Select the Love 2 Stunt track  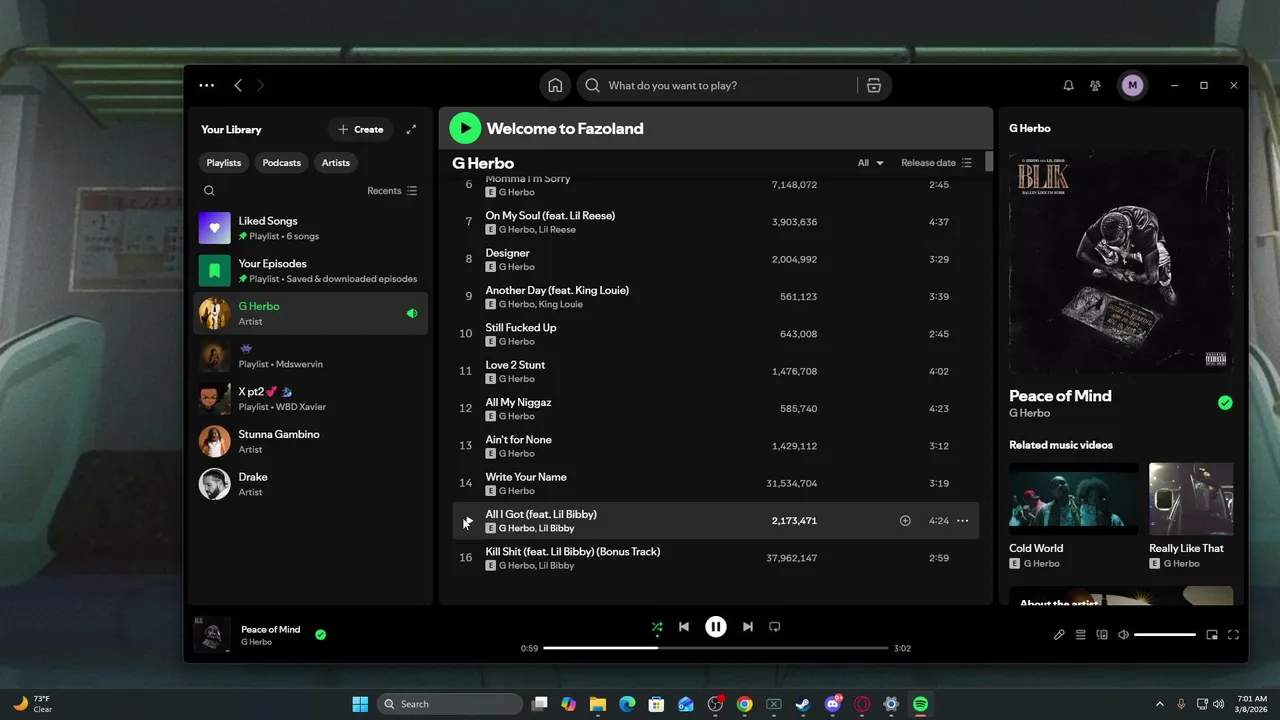click(x=716, y=372)
